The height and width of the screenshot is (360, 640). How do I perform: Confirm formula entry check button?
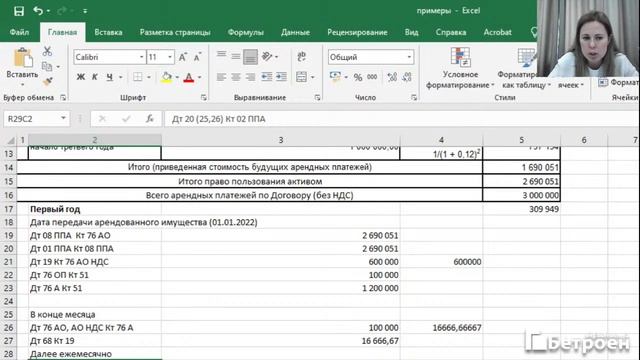(126, 119)
